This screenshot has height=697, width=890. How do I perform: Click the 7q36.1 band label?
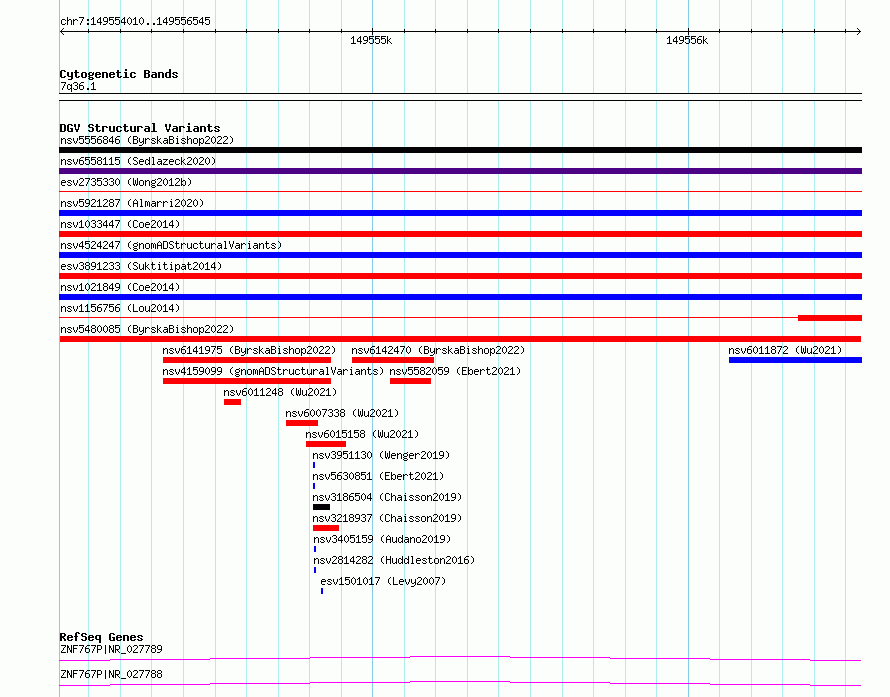point(78,86)
